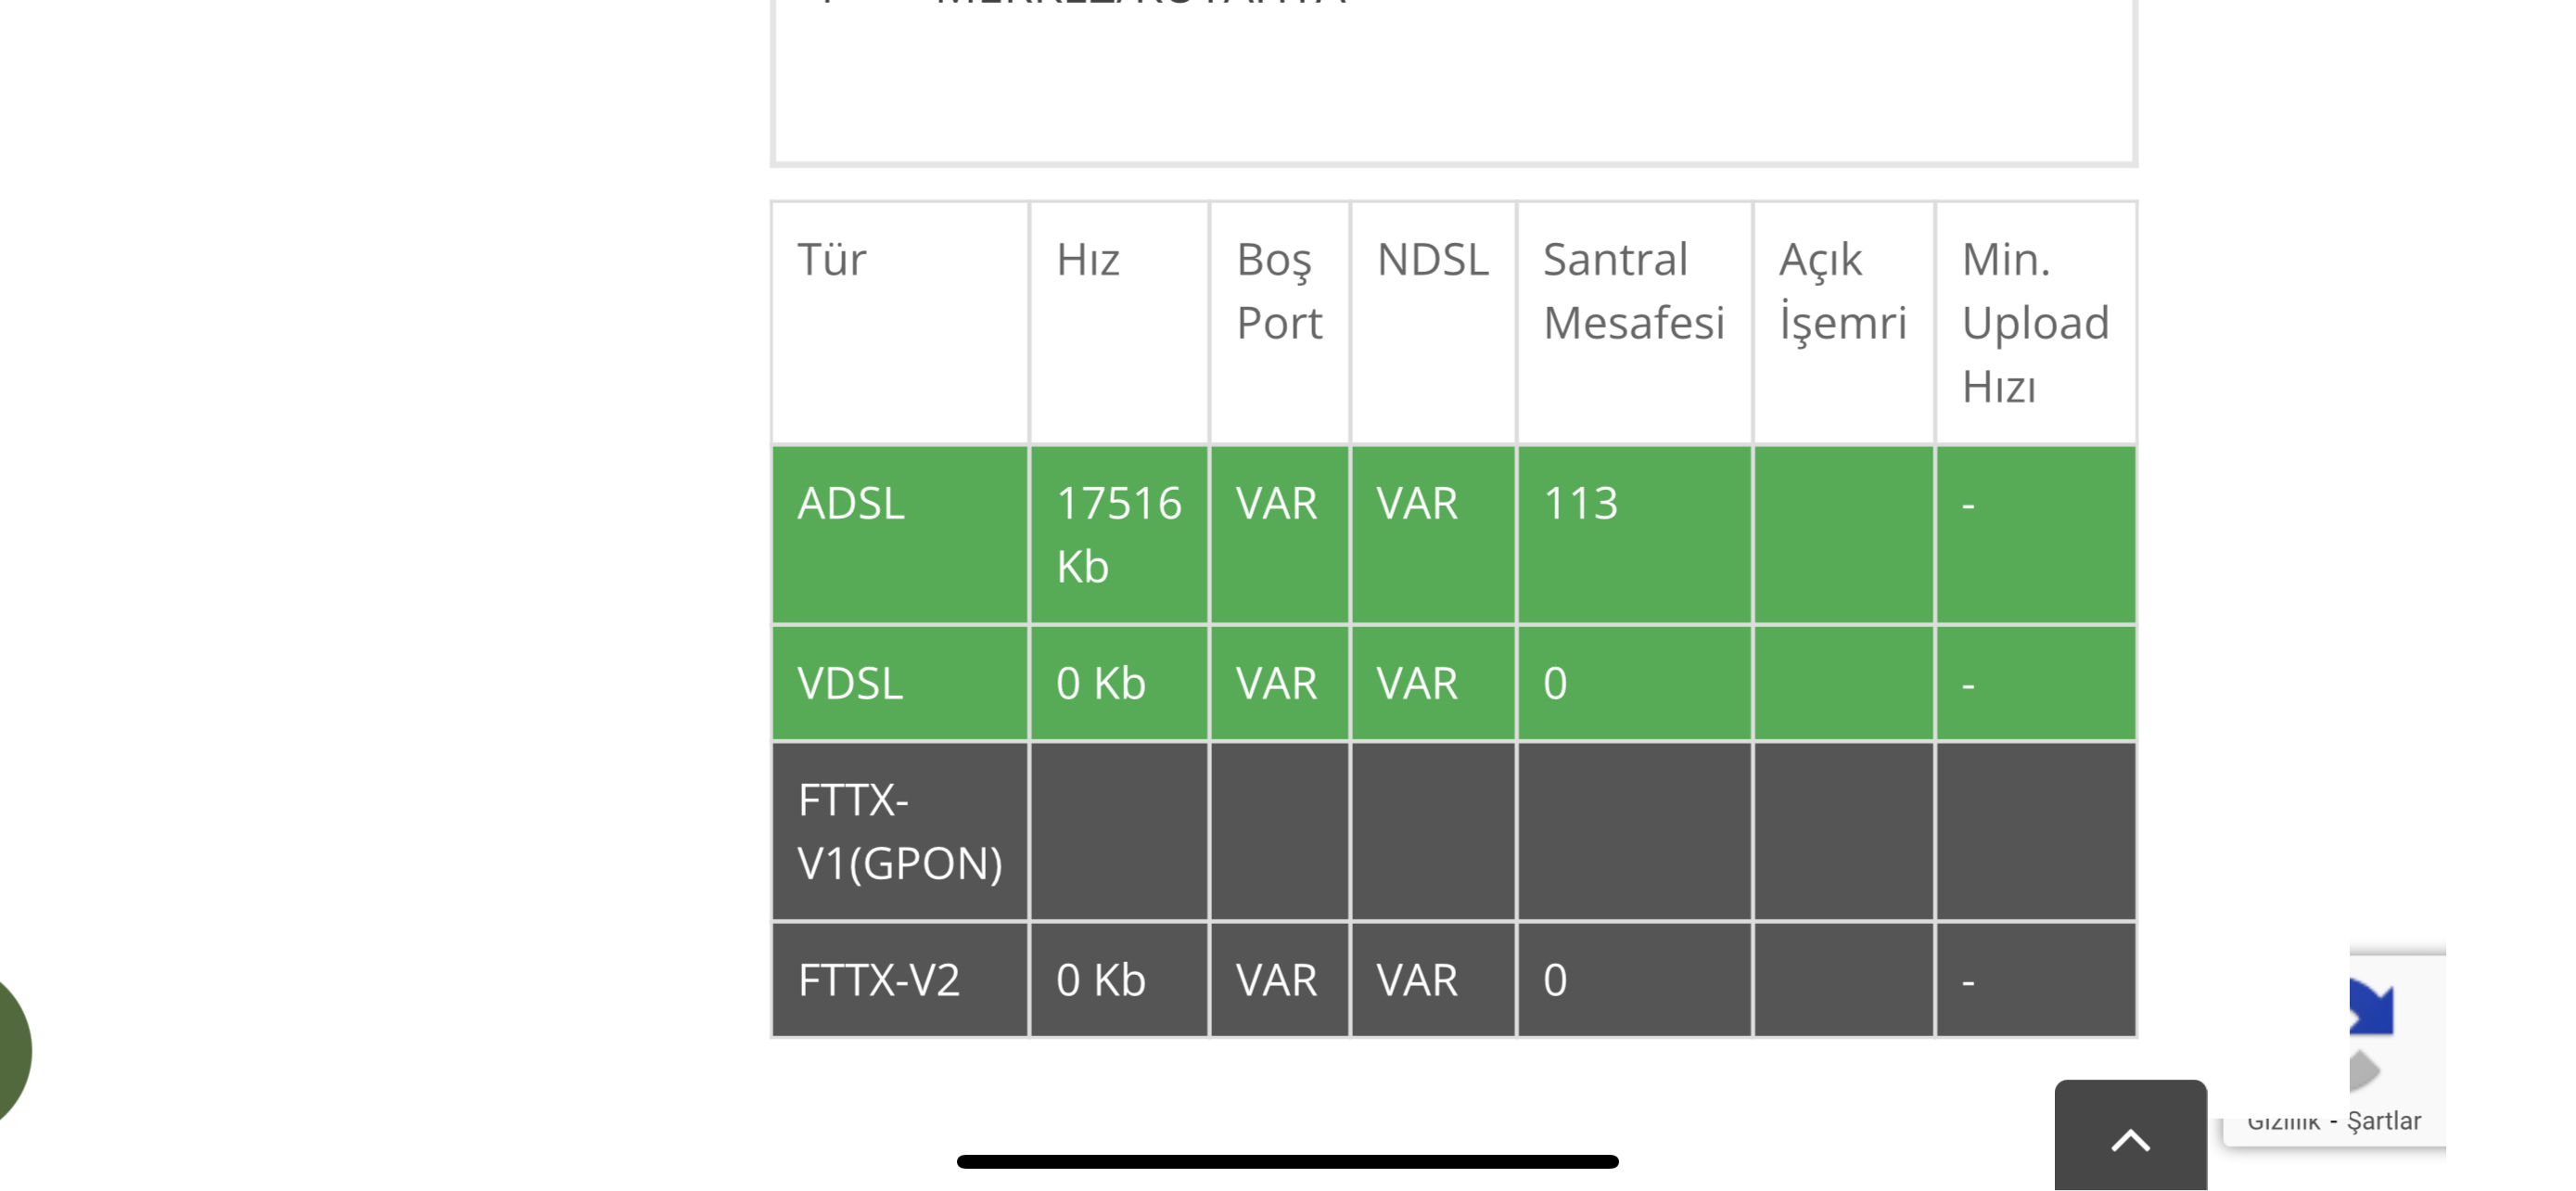Open the Gizlilik privacy link
Screen dimensions: 2576x1191
click(x=2283, y=1122)
